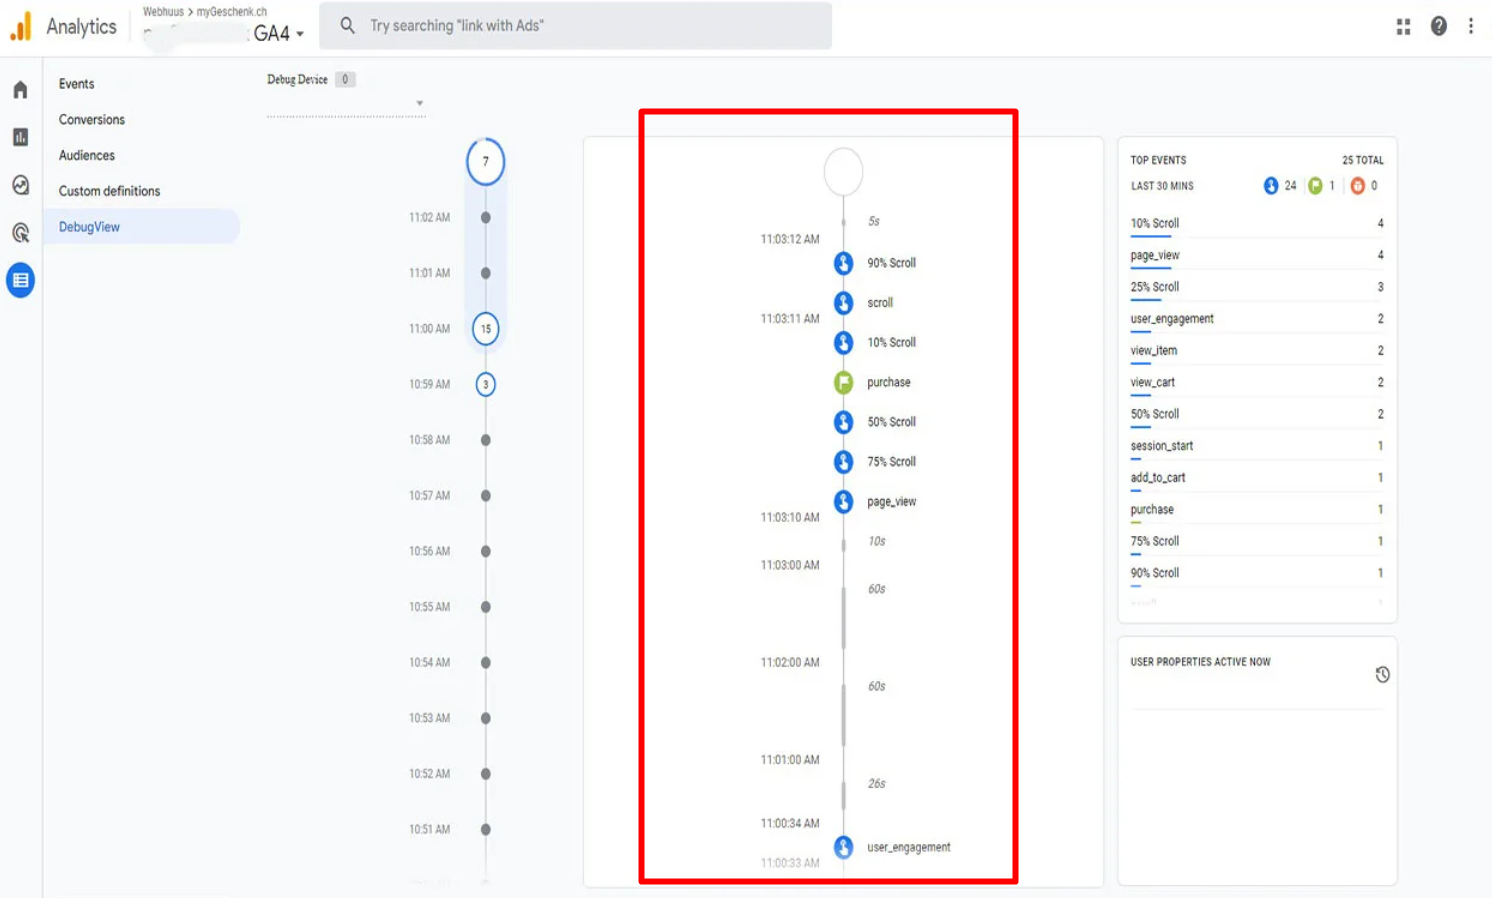Open the Reports bar chart icon
This screenshot has width=1492, height=898.
(x=20, y=137)
